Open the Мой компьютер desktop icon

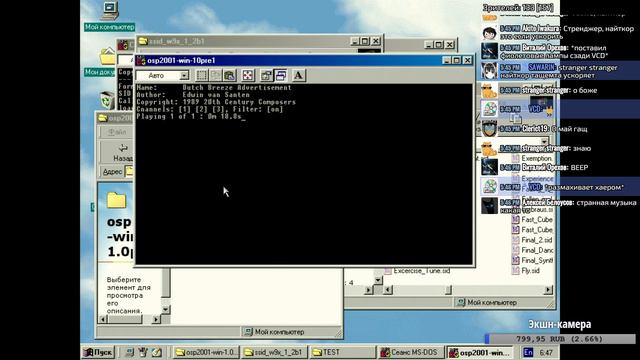pyautogui.click(x=109, y=16)
